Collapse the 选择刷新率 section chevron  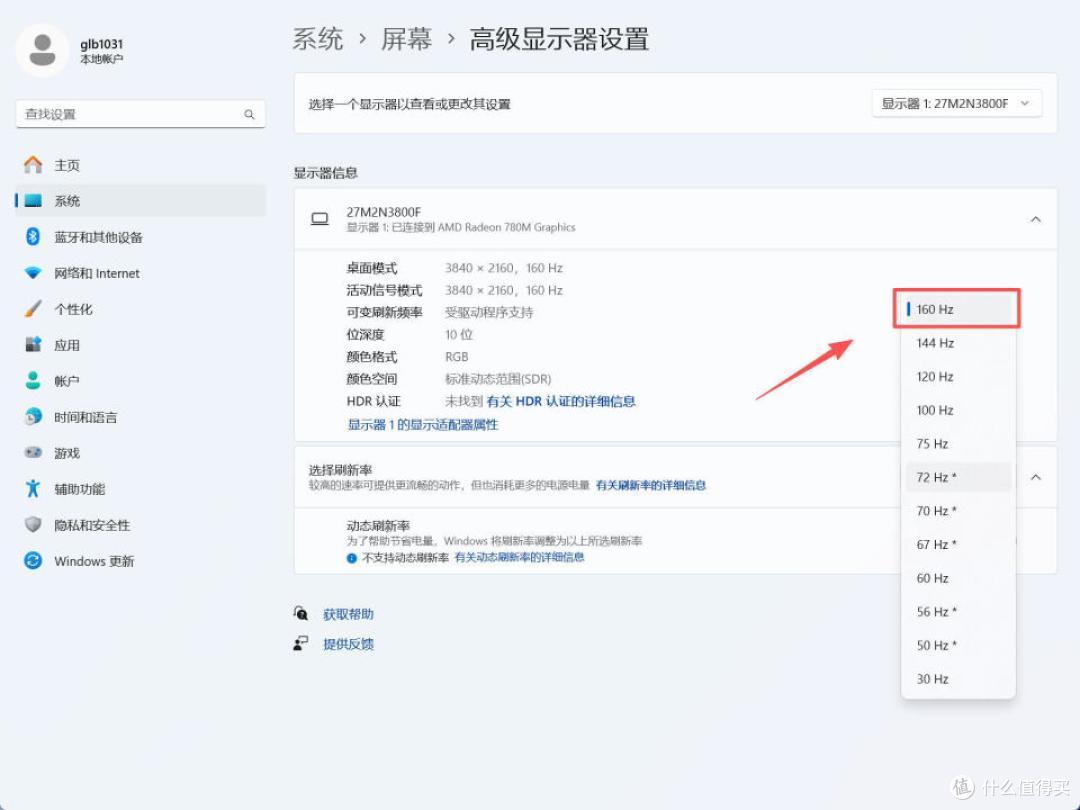coord(1035,477)
